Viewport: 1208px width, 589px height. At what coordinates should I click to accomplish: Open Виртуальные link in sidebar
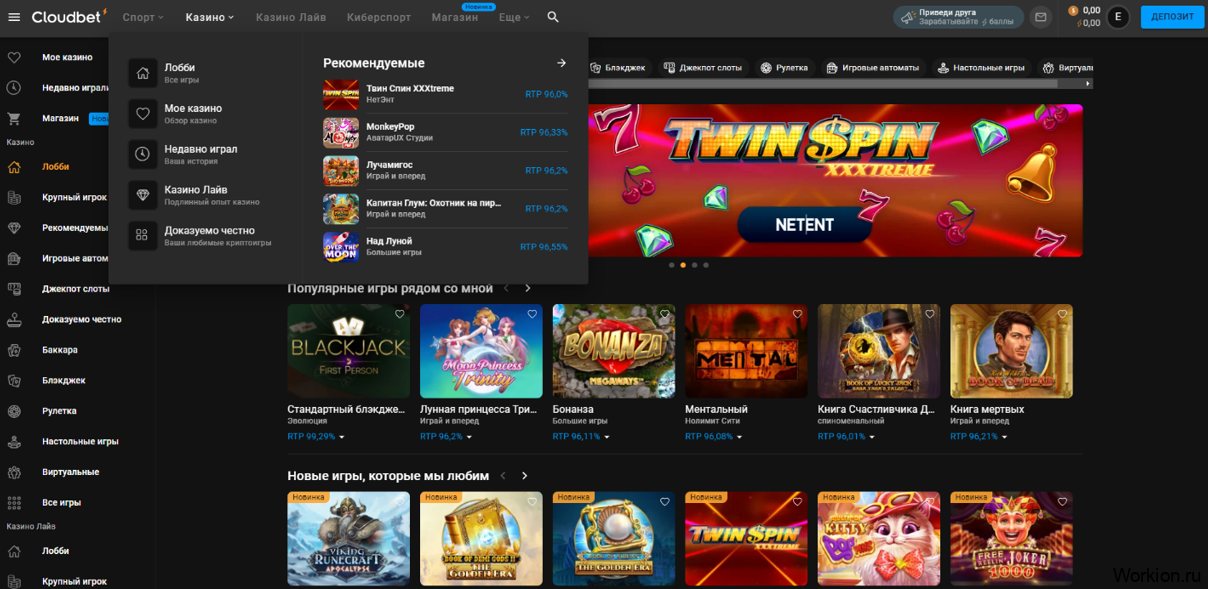tap(70, 472)
